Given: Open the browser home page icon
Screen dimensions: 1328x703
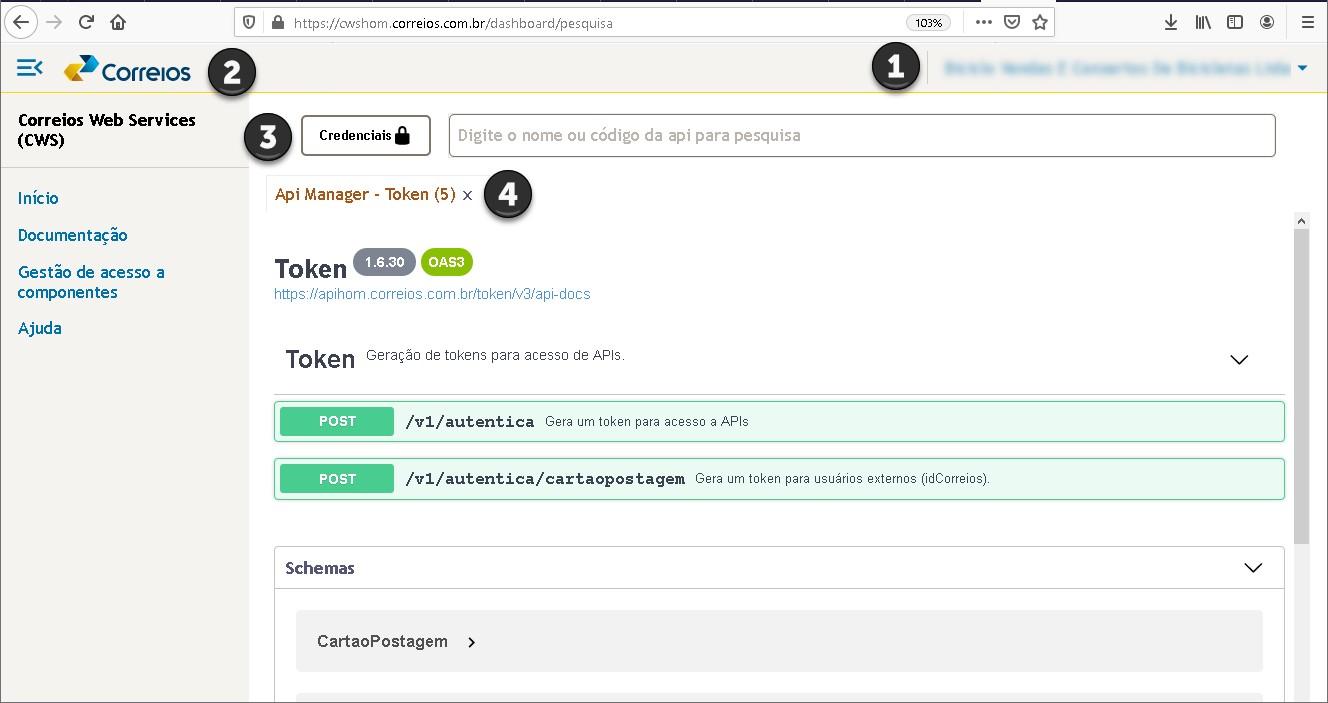Looking at the screenshot, I should coord(118,22).
